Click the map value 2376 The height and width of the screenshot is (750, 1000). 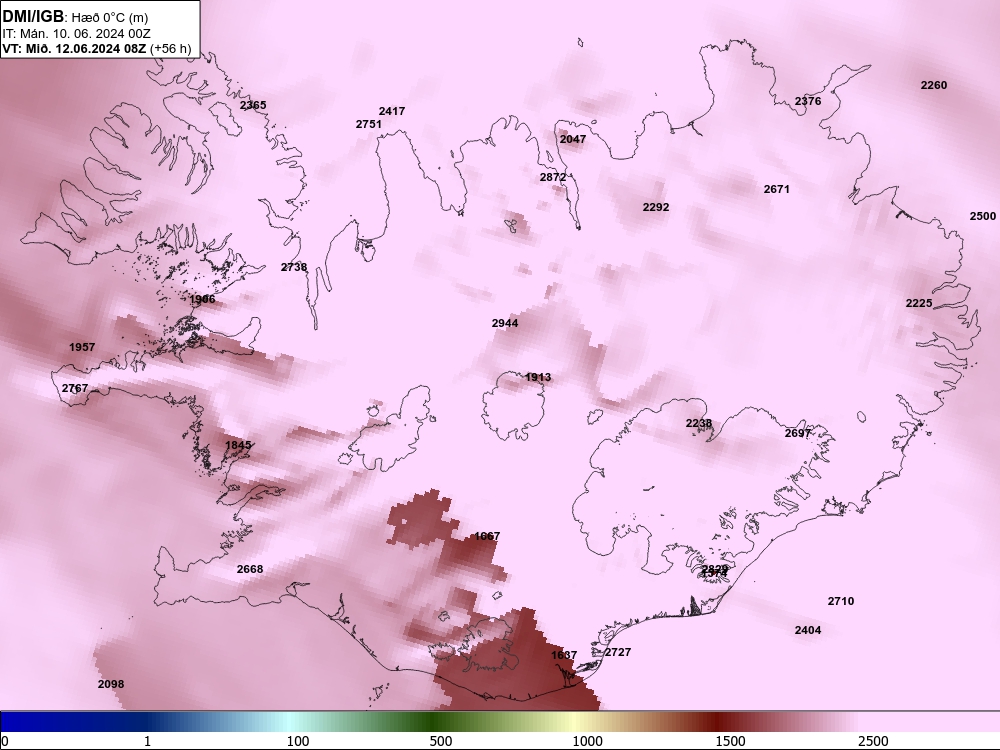point(808,101)
